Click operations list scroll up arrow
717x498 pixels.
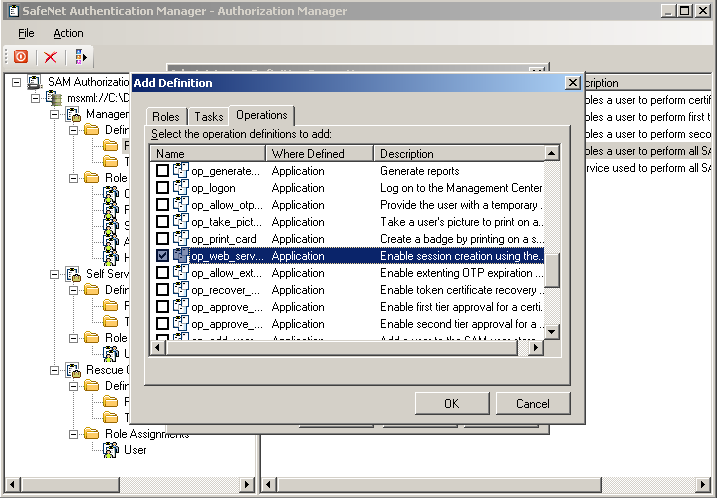pyautogui.click(x=552, y=153)
